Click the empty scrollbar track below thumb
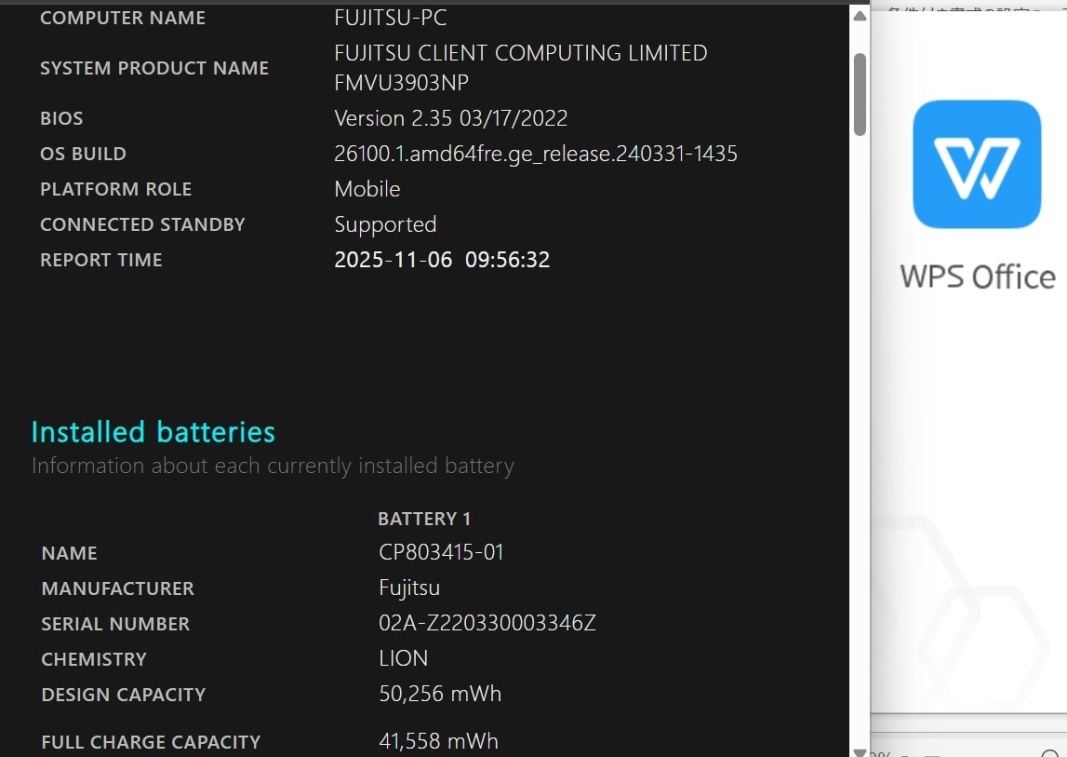Image resolution: width=1067 pixels, height=757 pixels. coord(859,441)
